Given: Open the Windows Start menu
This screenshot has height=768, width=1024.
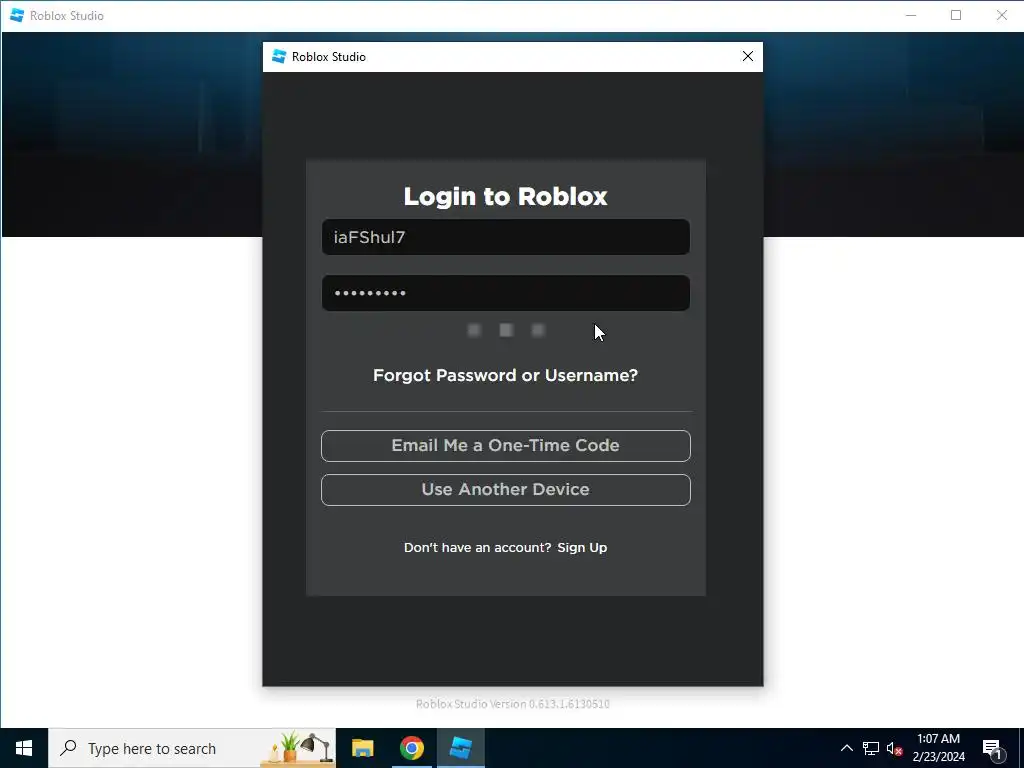Looking at the screenshot, I should point(24,748).
